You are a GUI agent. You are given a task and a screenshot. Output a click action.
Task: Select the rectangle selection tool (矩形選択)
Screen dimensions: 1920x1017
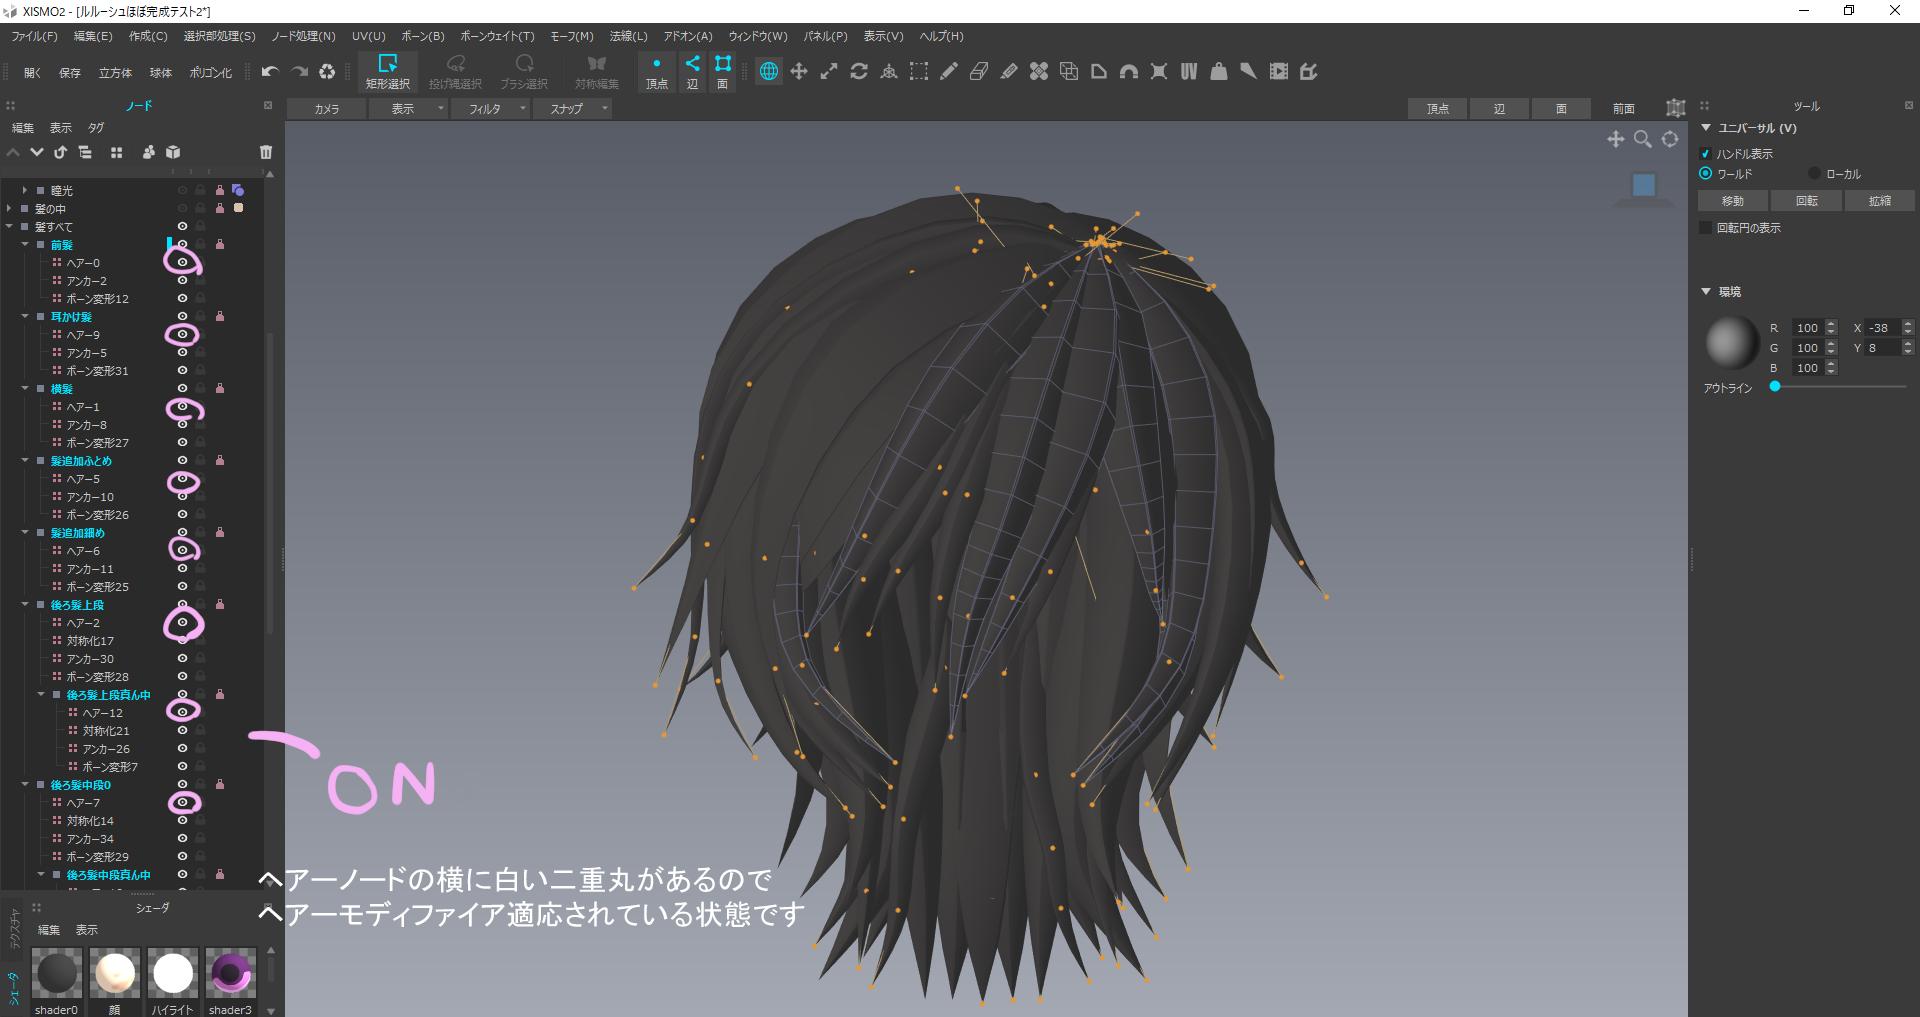390,72
